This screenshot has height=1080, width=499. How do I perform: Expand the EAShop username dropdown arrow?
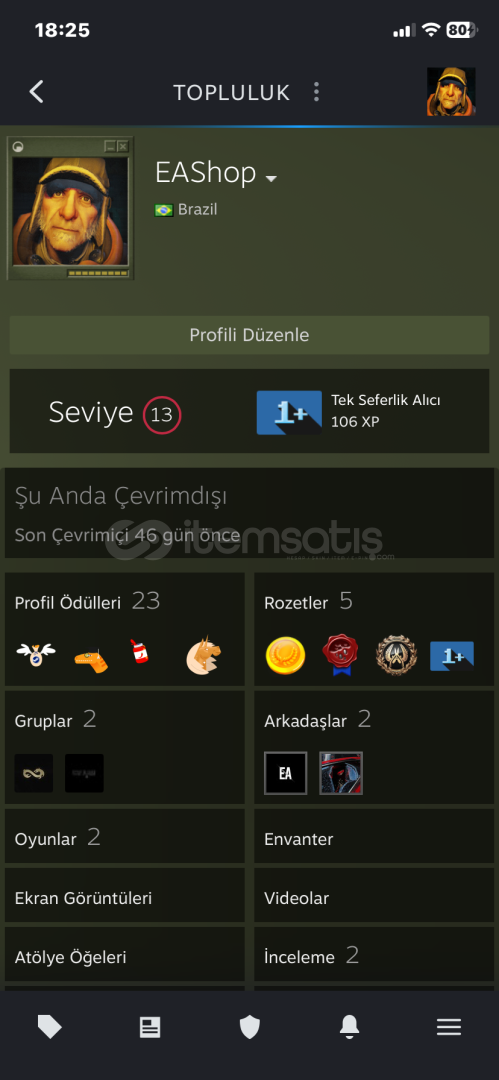click(x=271, y=178)
